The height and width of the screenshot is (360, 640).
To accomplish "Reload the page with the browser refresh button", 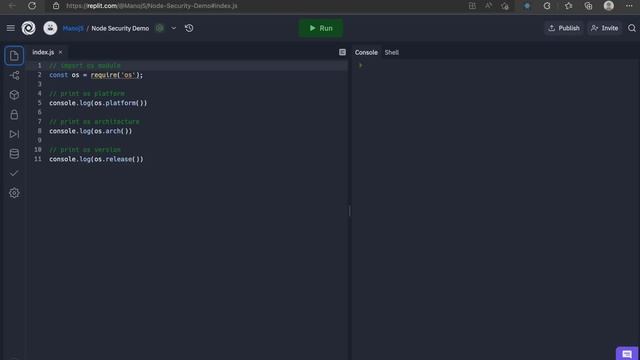I will pos(32,6).
